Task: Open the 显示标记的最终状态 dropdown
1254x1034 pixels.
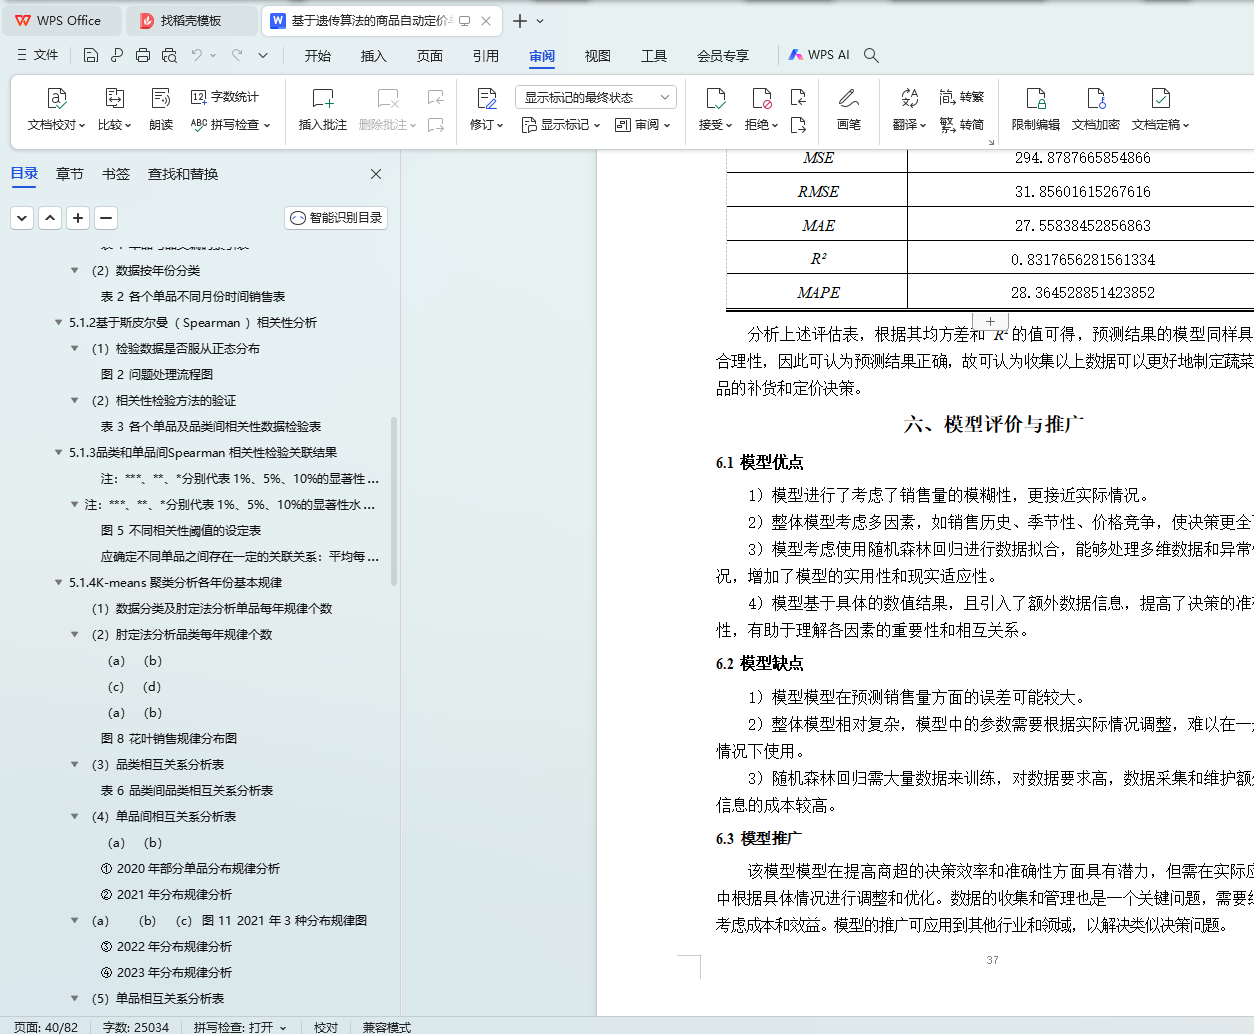Action: (x=596, y=97)
